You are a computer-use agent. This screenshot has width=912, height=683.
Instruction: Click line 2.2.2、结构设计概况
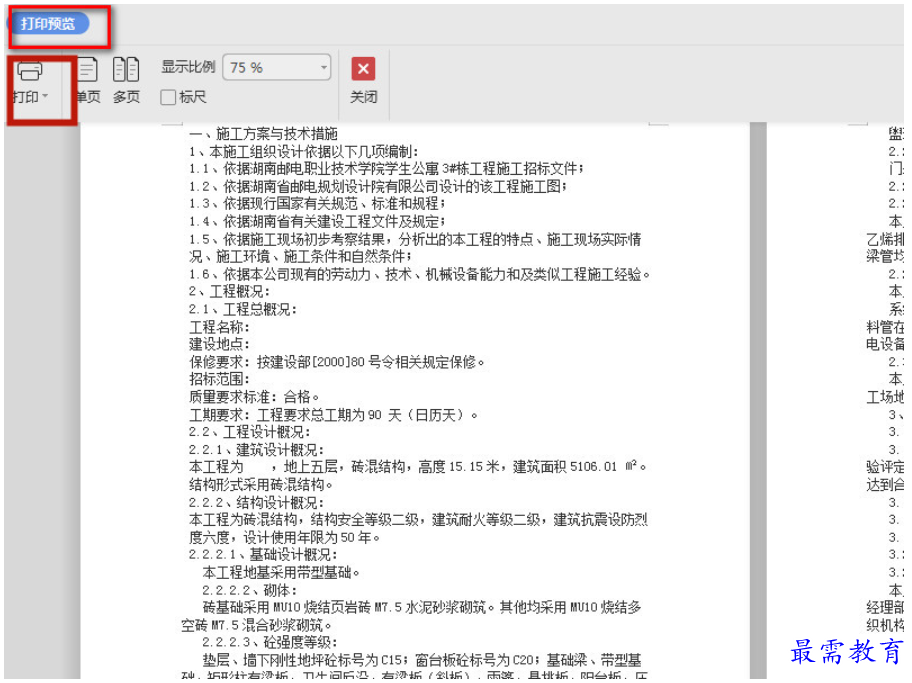click(256, 503)
